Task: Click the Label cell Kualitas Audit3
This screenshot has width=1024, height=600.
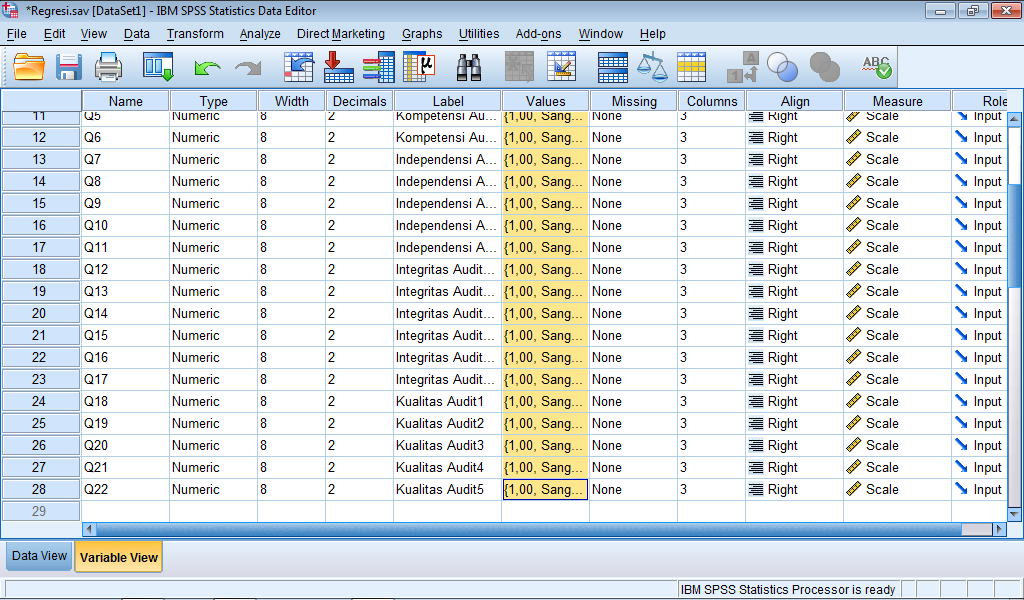Action: pos(447,446)
